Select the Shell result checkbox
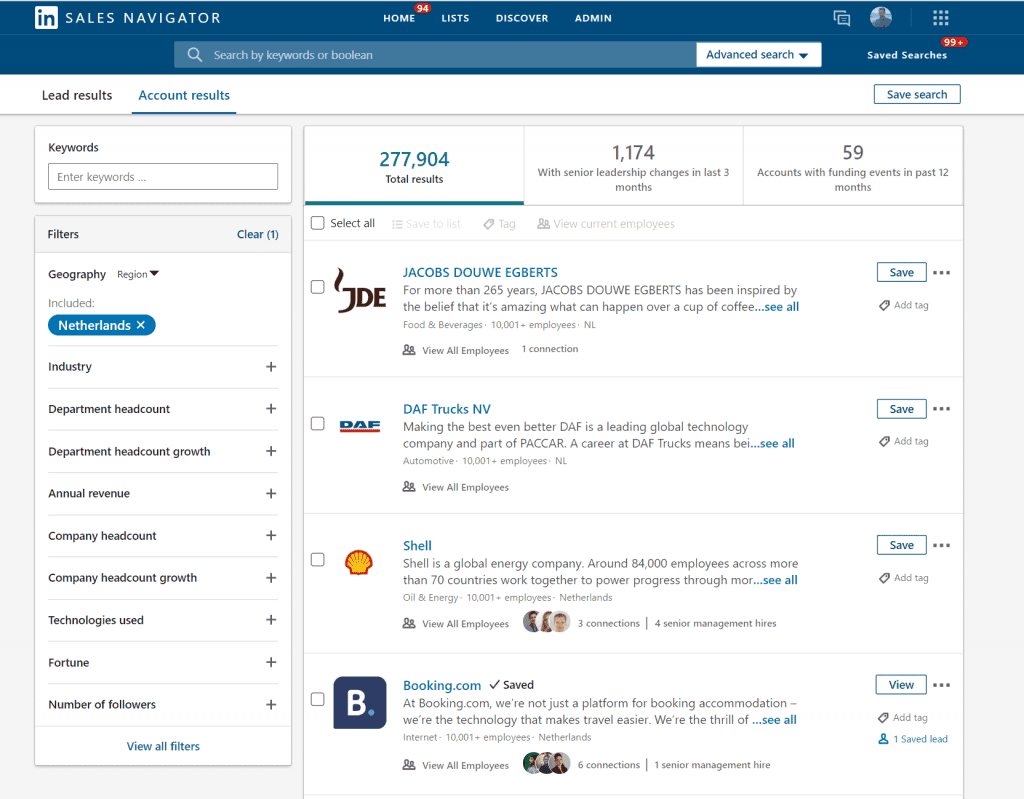The width and height of the screenshot is (1024, 799). [318, 560]
